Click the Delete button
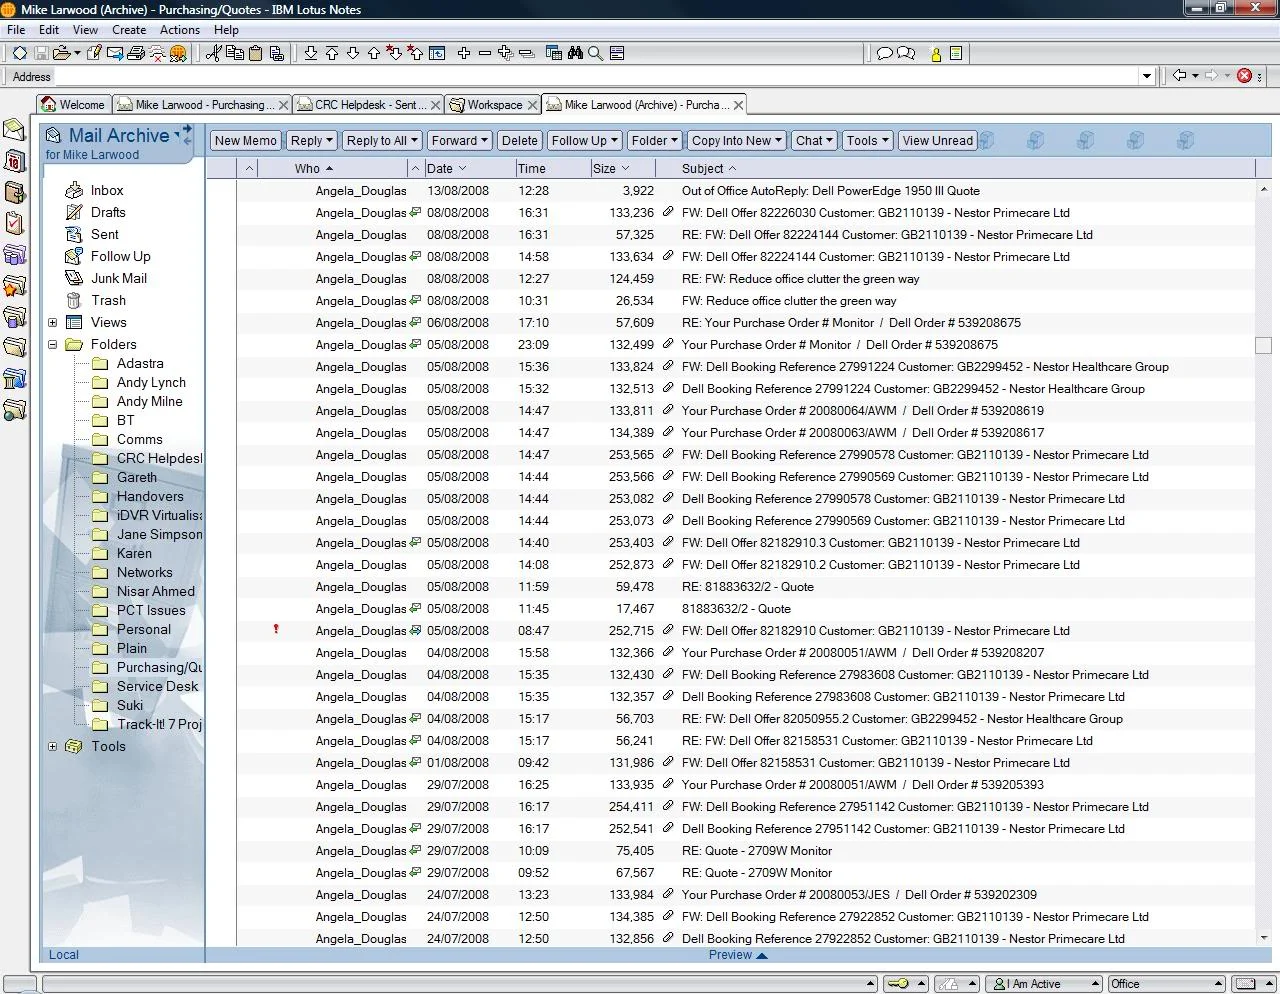This screenshot has height=994, width=1280. pos(519,141)
